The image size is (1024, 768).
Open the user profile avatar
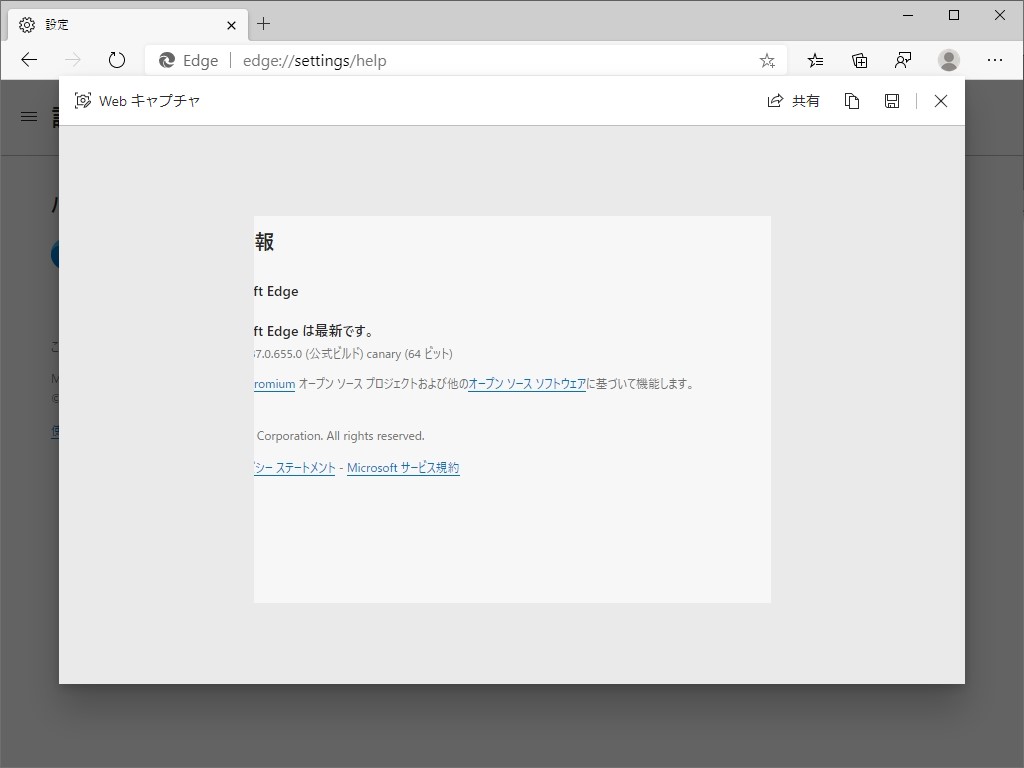948,60
